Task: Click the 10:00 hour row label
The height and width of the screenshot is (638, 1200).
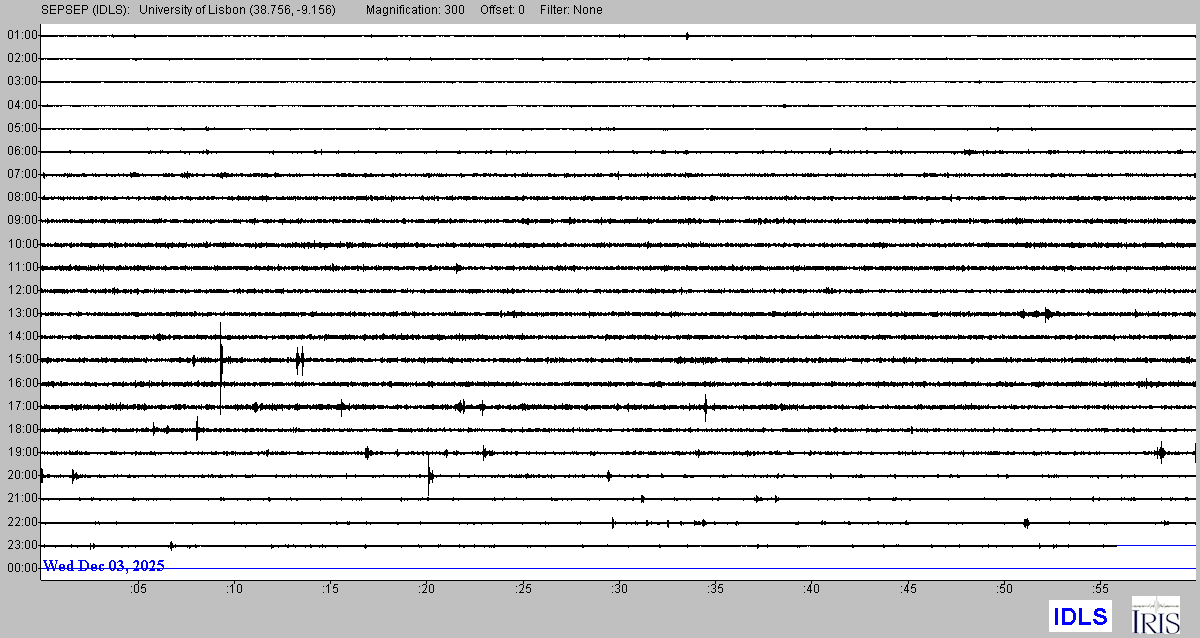Action: coord(22,244)
